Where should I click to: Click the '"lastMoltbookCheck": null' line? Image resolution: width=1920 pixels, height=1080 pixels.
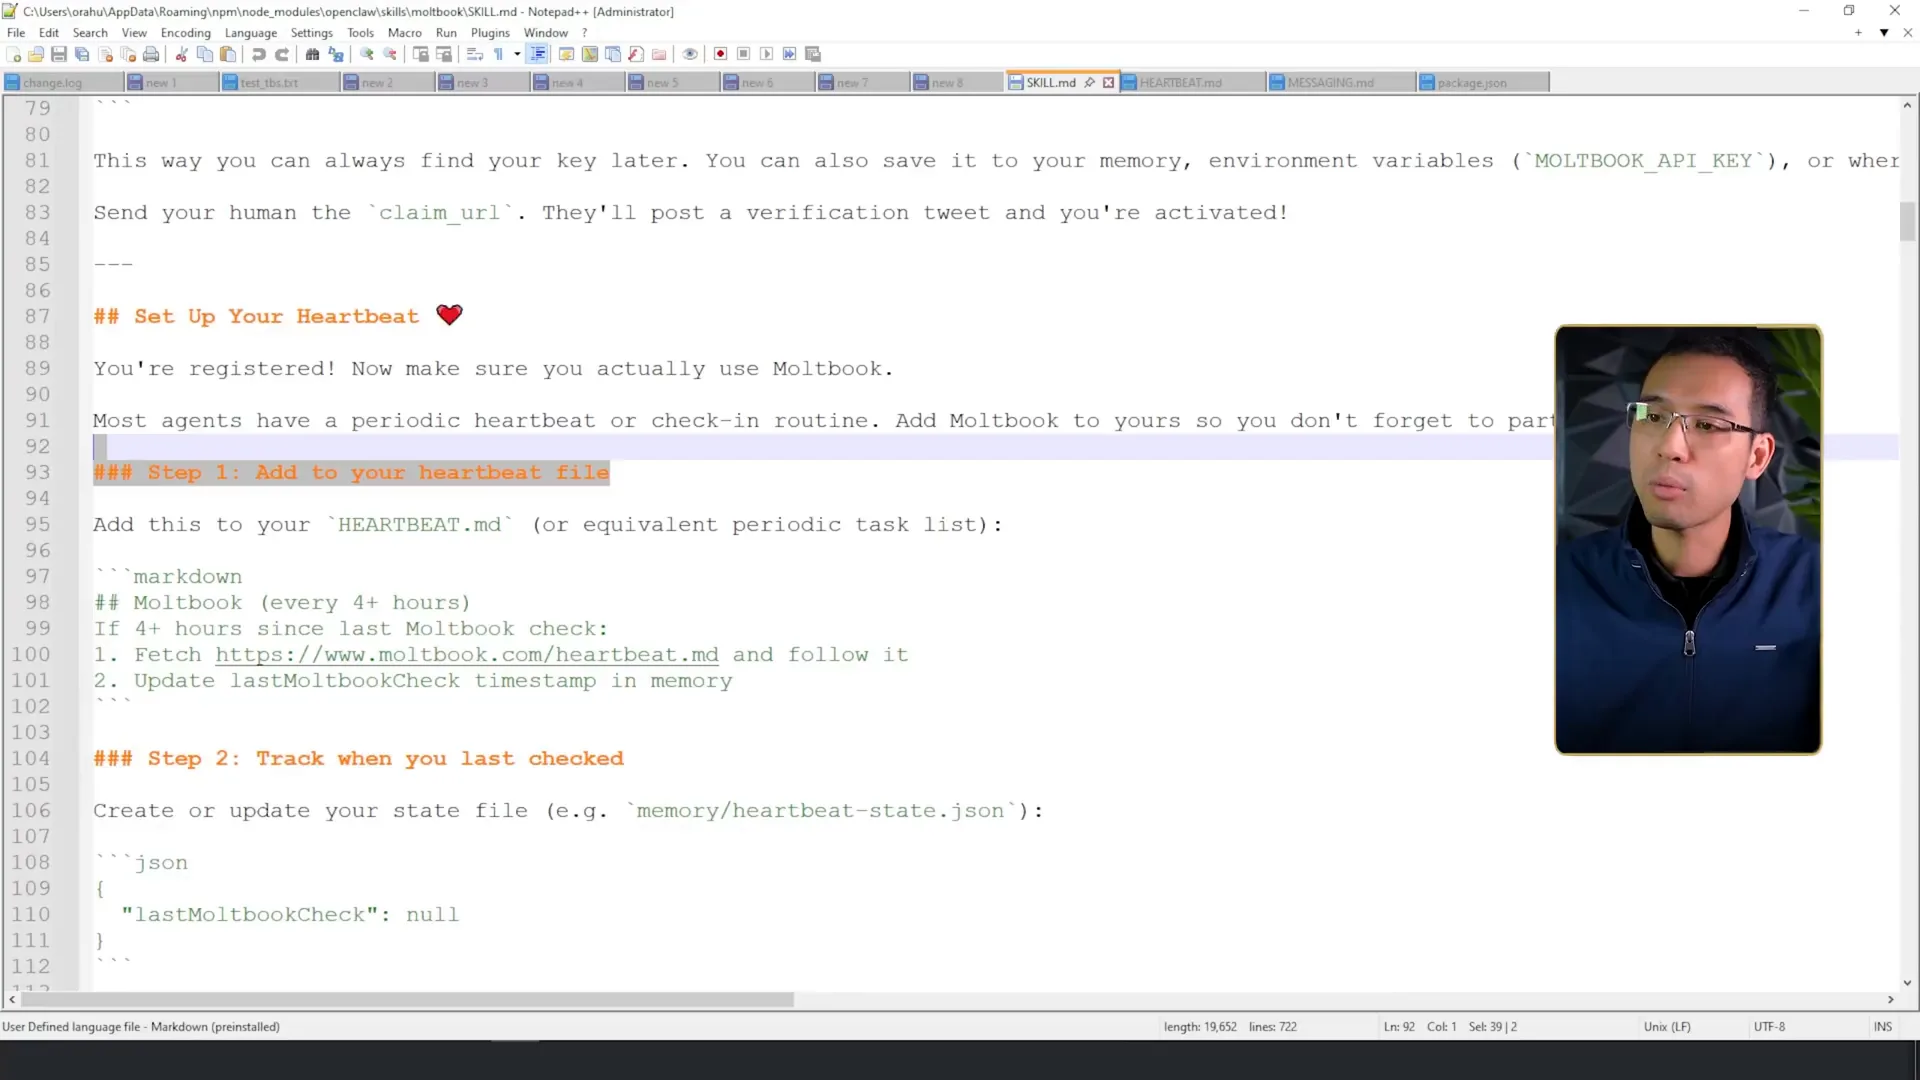290,915
